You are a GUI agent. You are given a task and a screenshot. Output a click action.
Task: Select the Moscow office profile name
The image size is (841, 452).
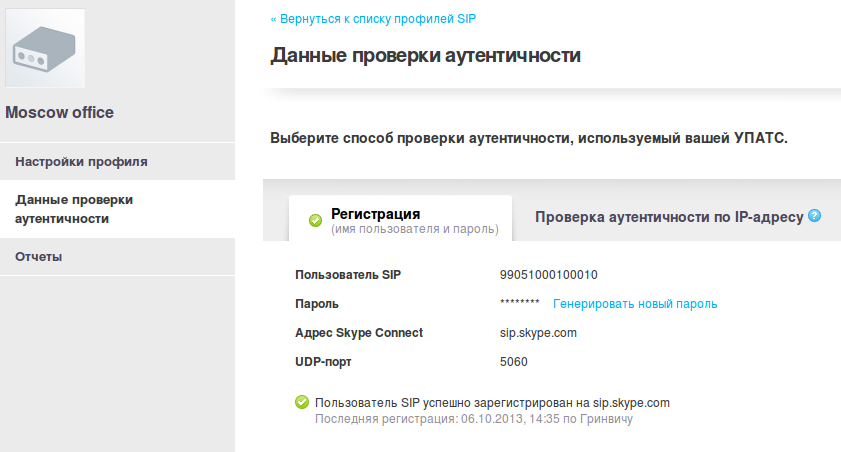tap(59, 113)
